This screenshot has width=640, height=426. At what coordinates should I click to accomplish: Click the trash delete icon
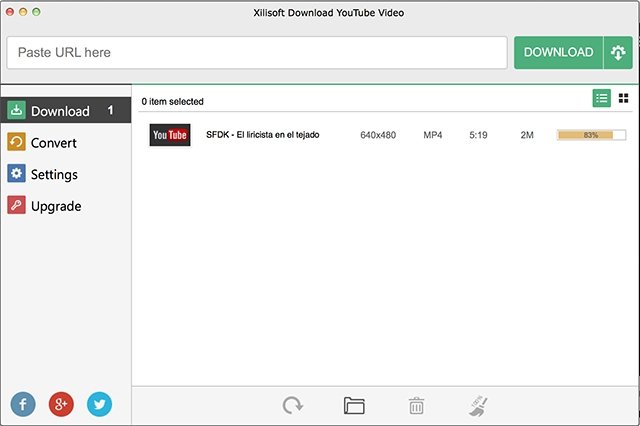[x=416, y=406]
